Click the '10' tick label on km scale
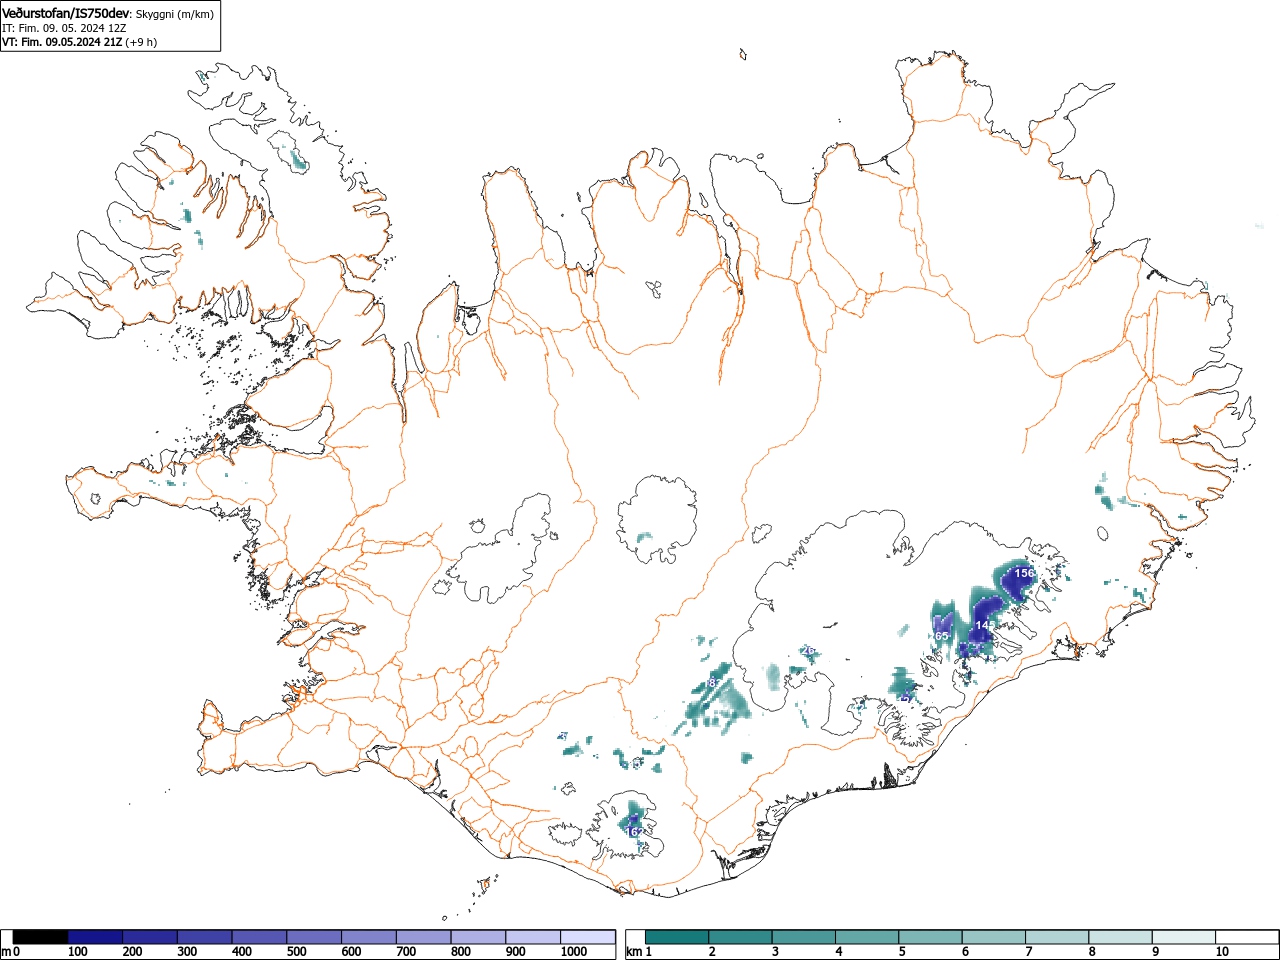The image size is (1280, 960). (1222, 953)
